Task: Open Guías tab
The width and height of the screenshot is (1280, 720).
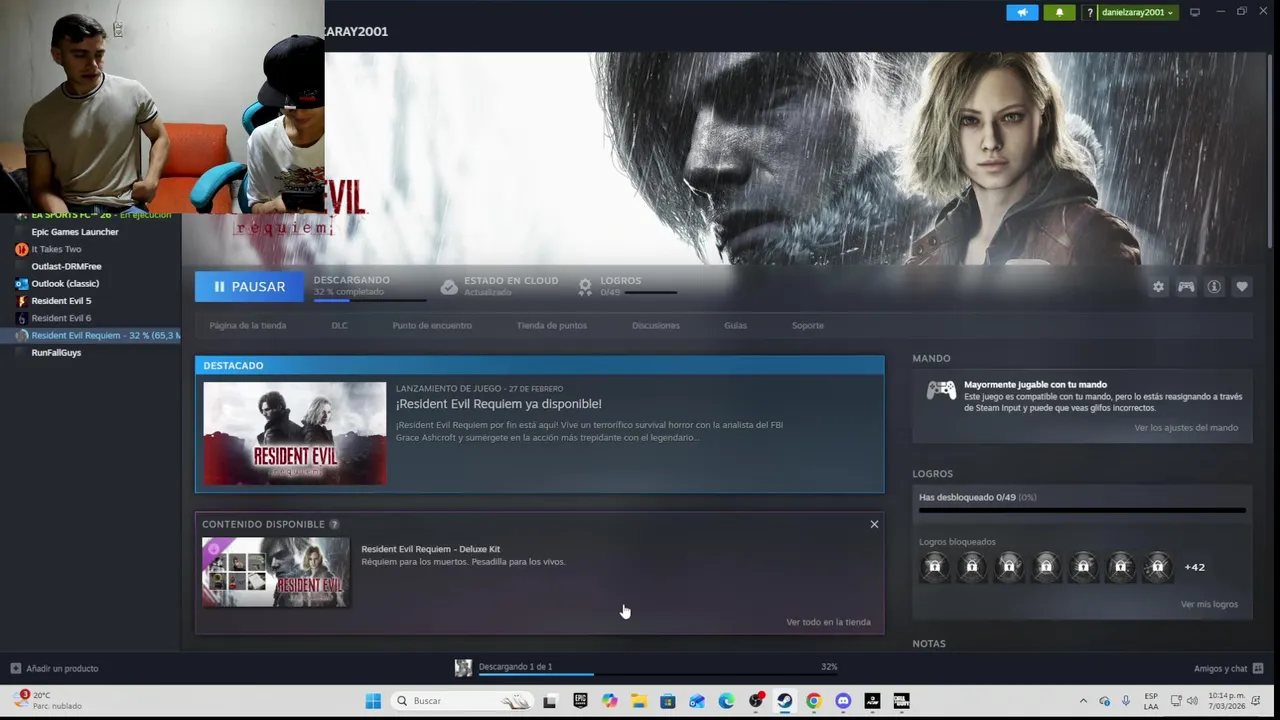Action: point(735,325)
